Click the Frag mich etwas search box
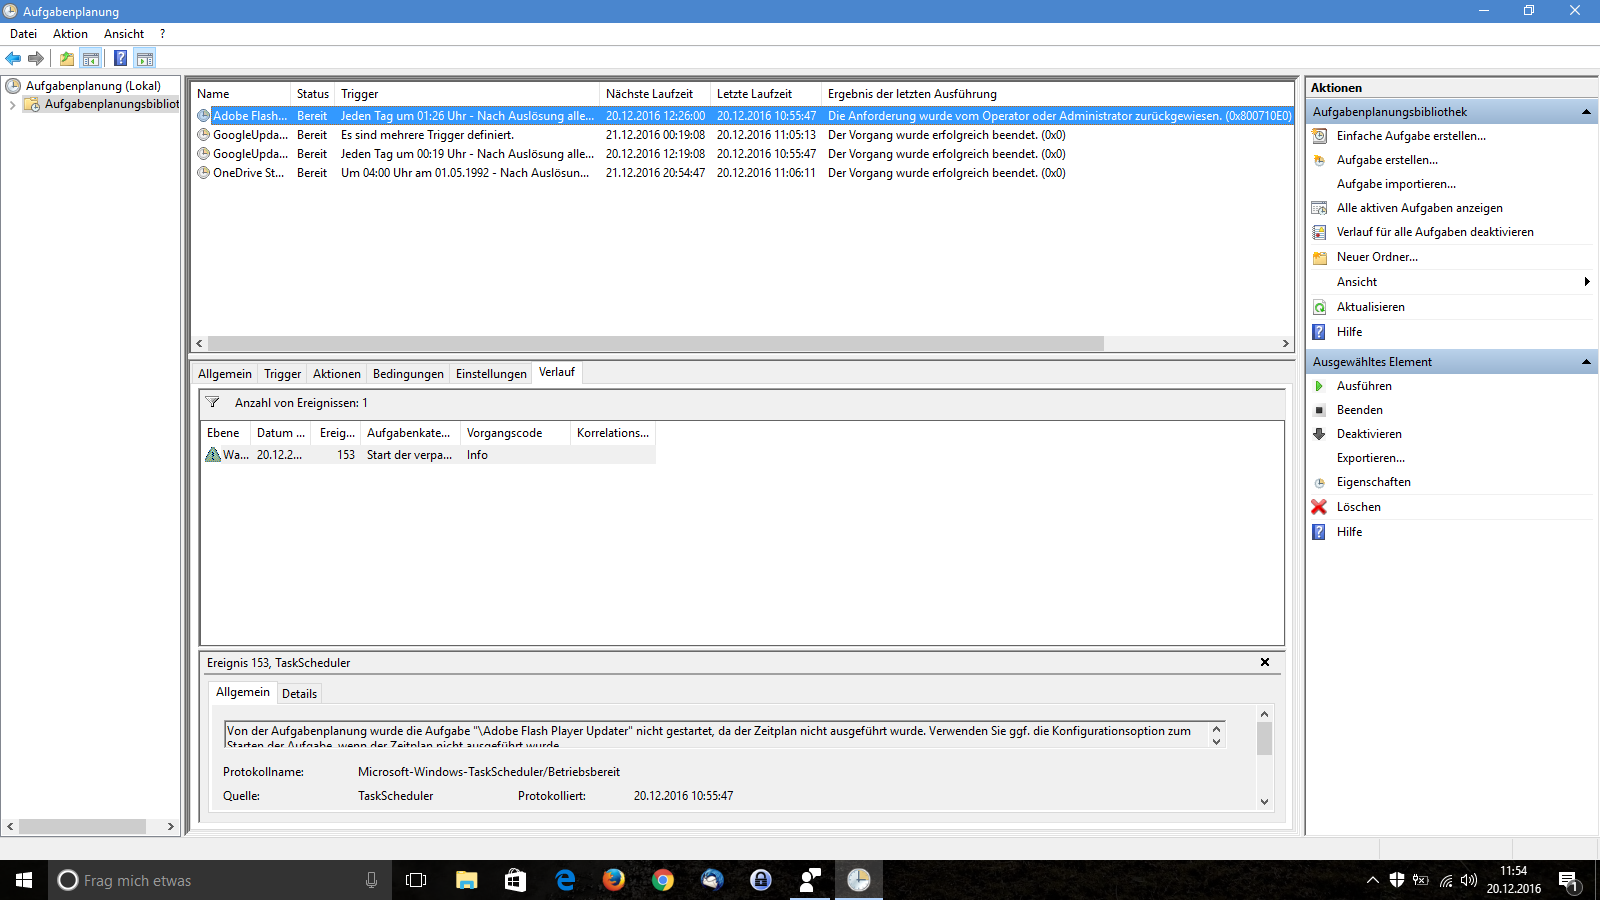The height and width of the screenshot is (900, 1600). [220, 880]
